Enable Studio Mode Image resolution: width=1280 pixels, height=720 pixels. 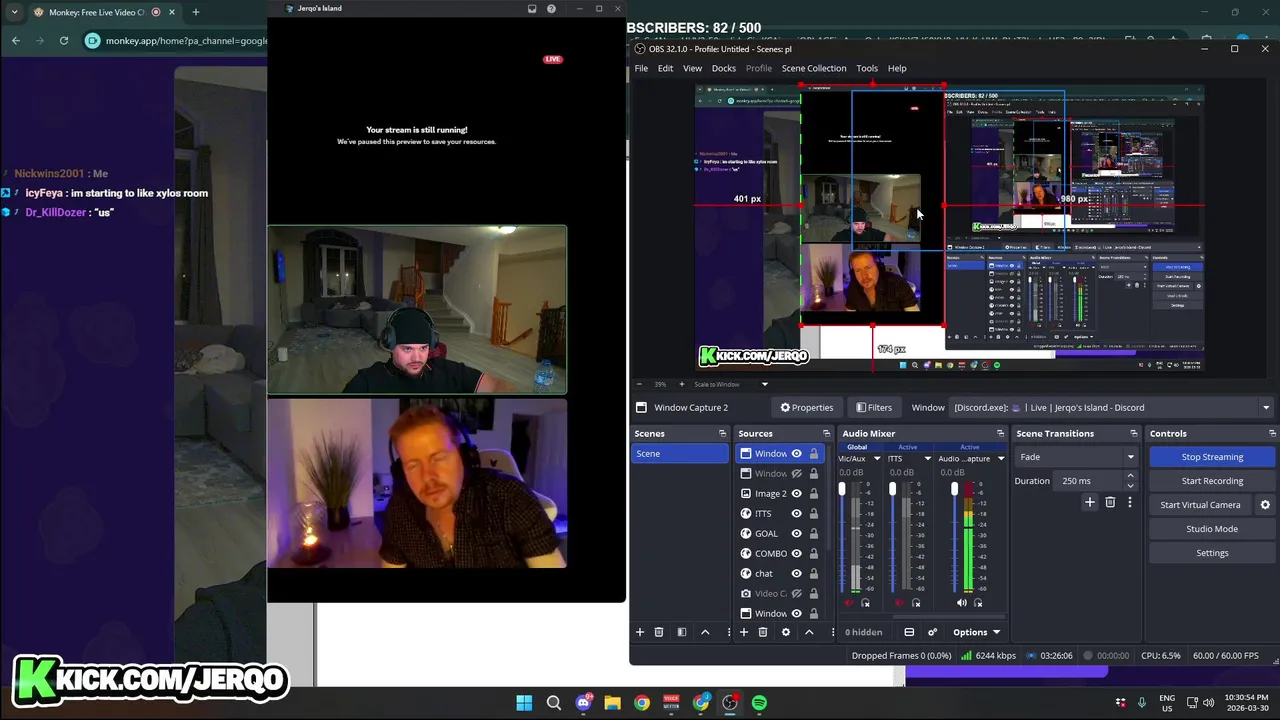click(1212, 529)
